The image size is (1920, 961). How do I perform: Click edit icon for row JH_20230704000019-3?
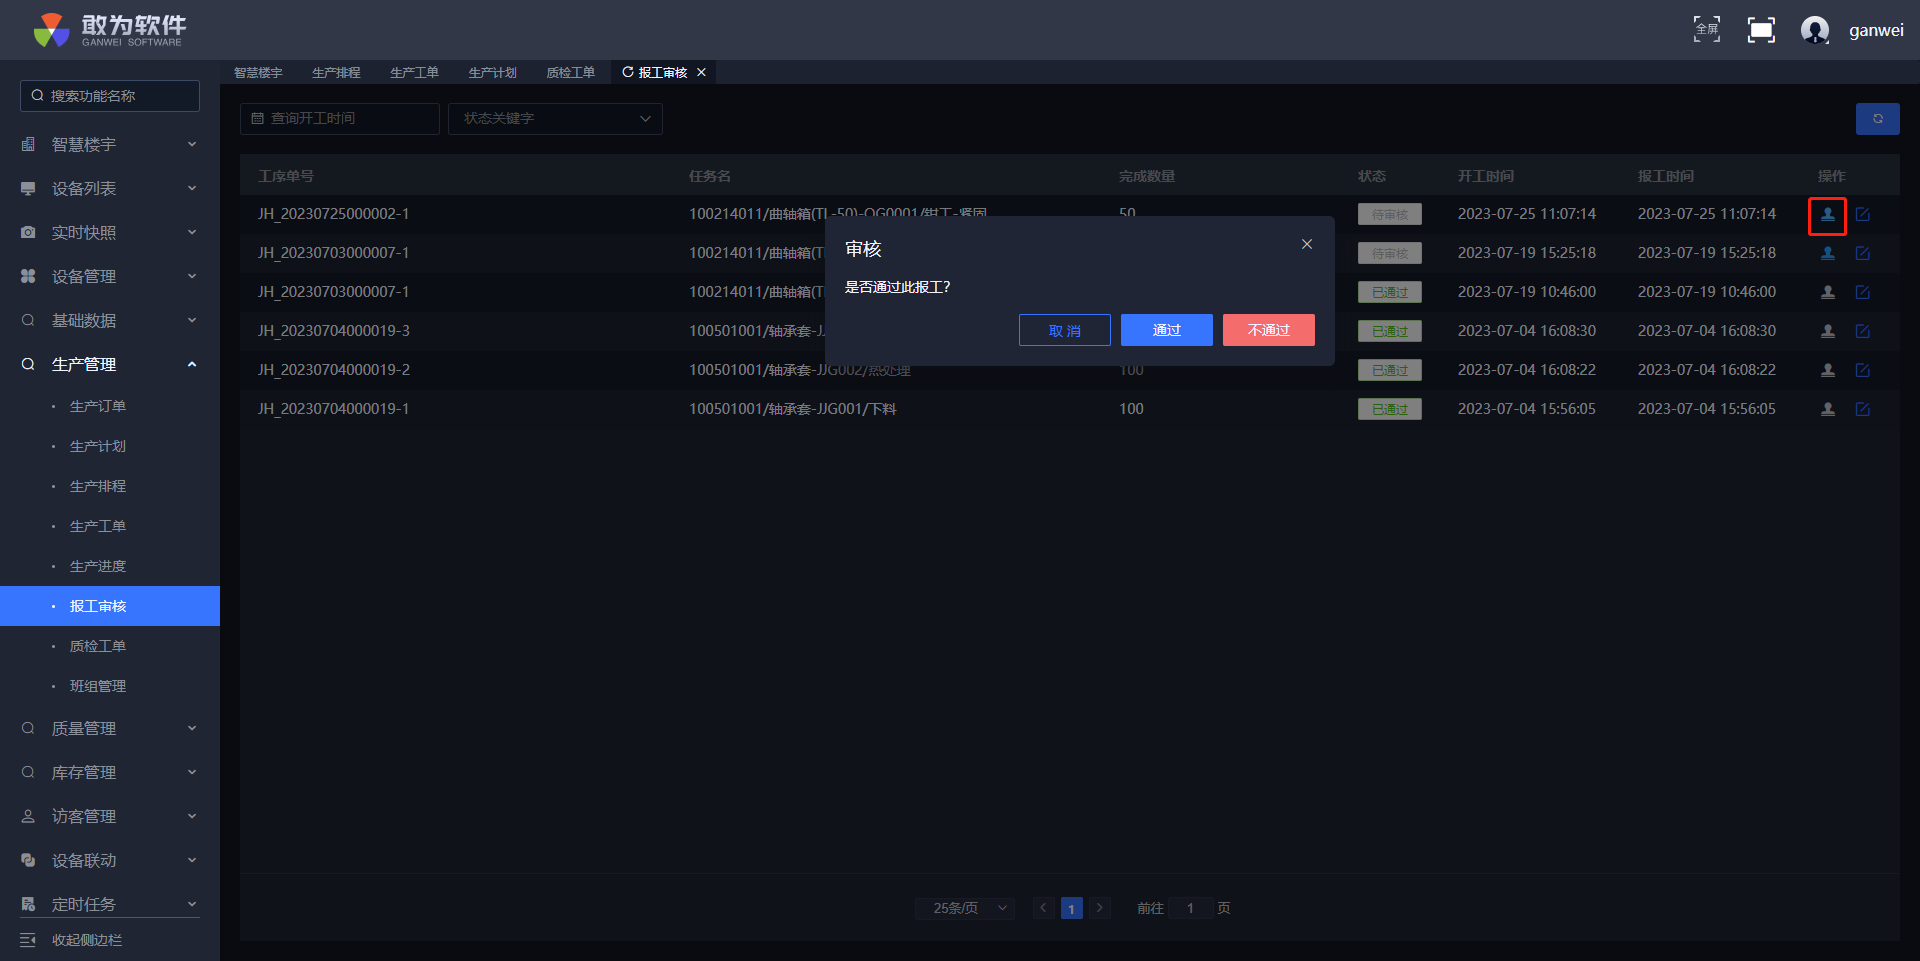[x=1863, y=331]
